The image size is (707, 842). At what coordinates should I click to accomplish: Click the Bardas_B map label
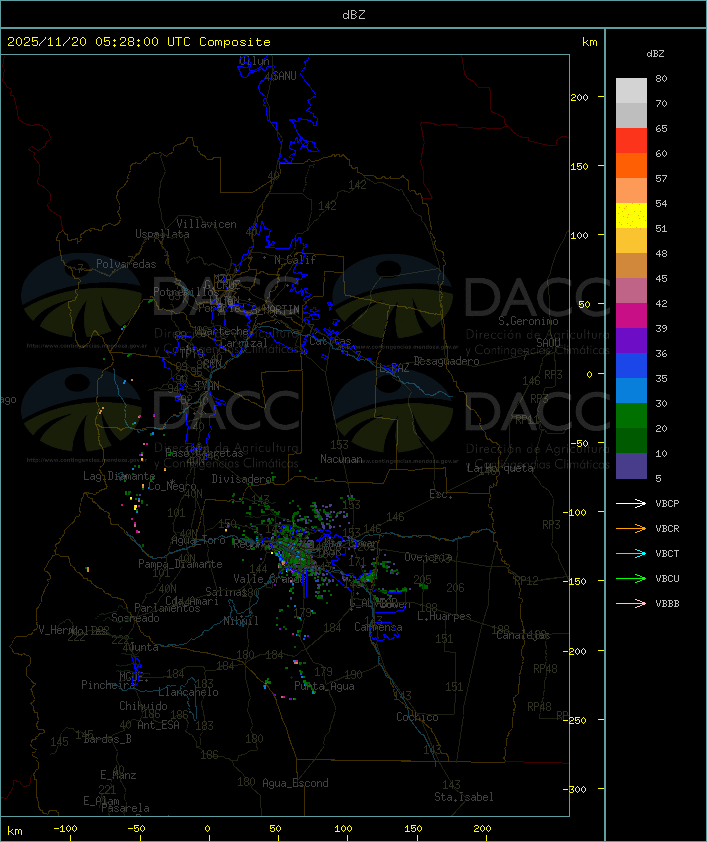click(107, 739)
